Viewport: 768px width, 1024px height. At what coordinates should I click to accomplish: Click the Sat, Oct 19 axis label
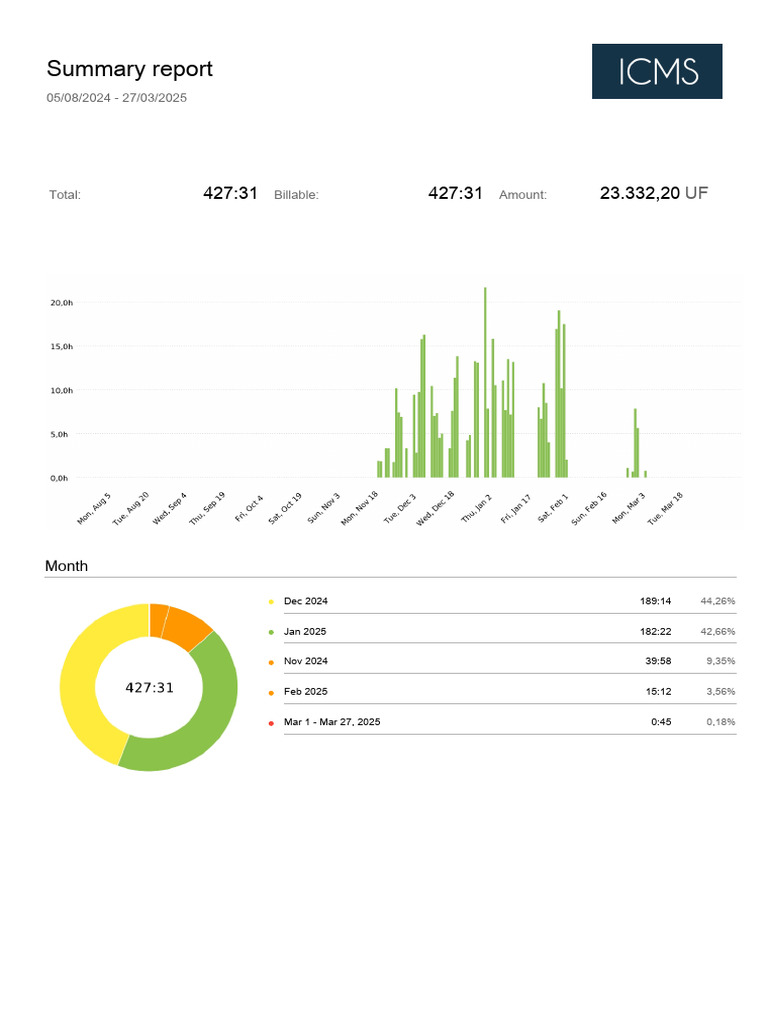[x=285, y=509]
